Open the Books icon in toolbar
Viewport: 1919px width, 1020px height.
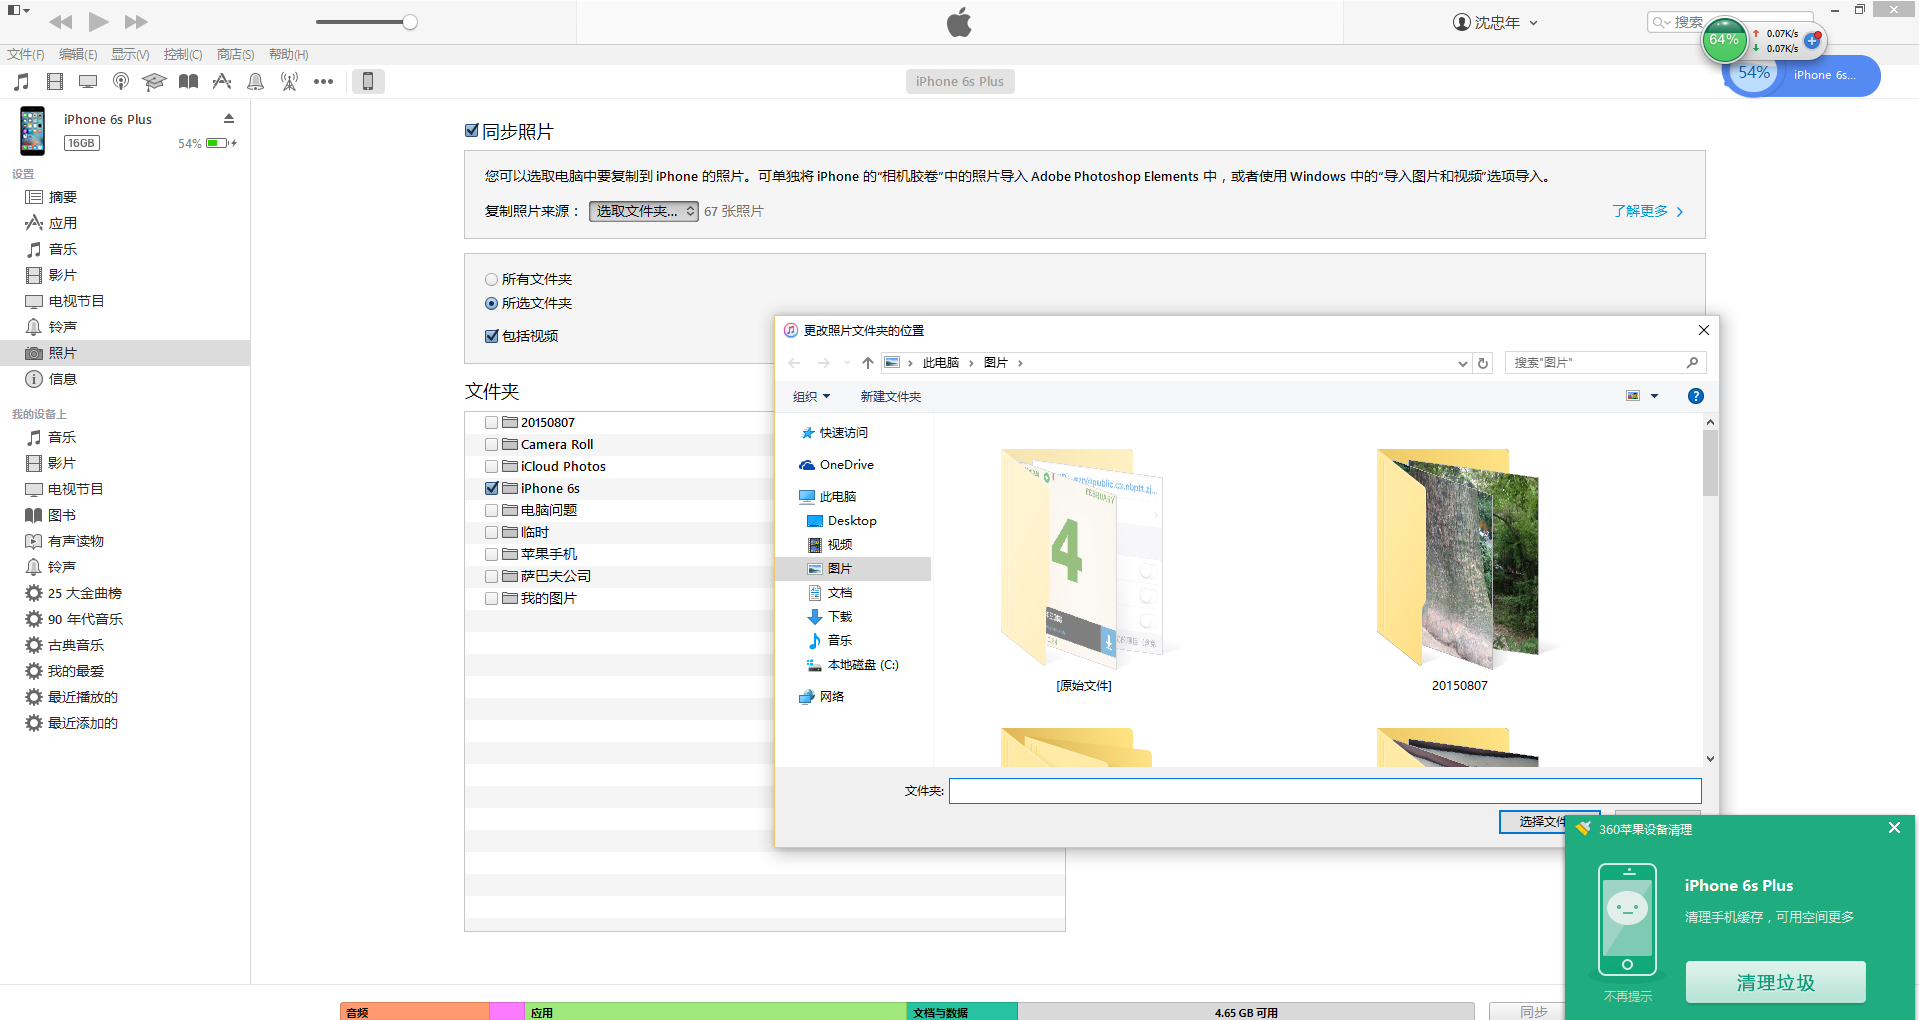(x=188, y=82)
